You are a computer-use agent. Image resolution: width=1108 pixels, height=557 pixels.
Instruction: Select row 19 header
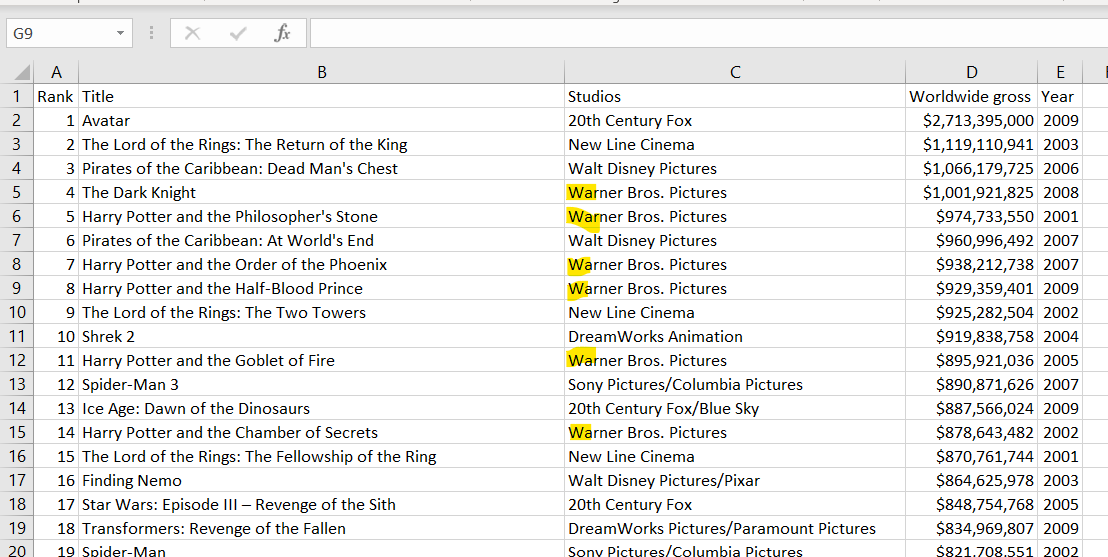pos(17,529)
